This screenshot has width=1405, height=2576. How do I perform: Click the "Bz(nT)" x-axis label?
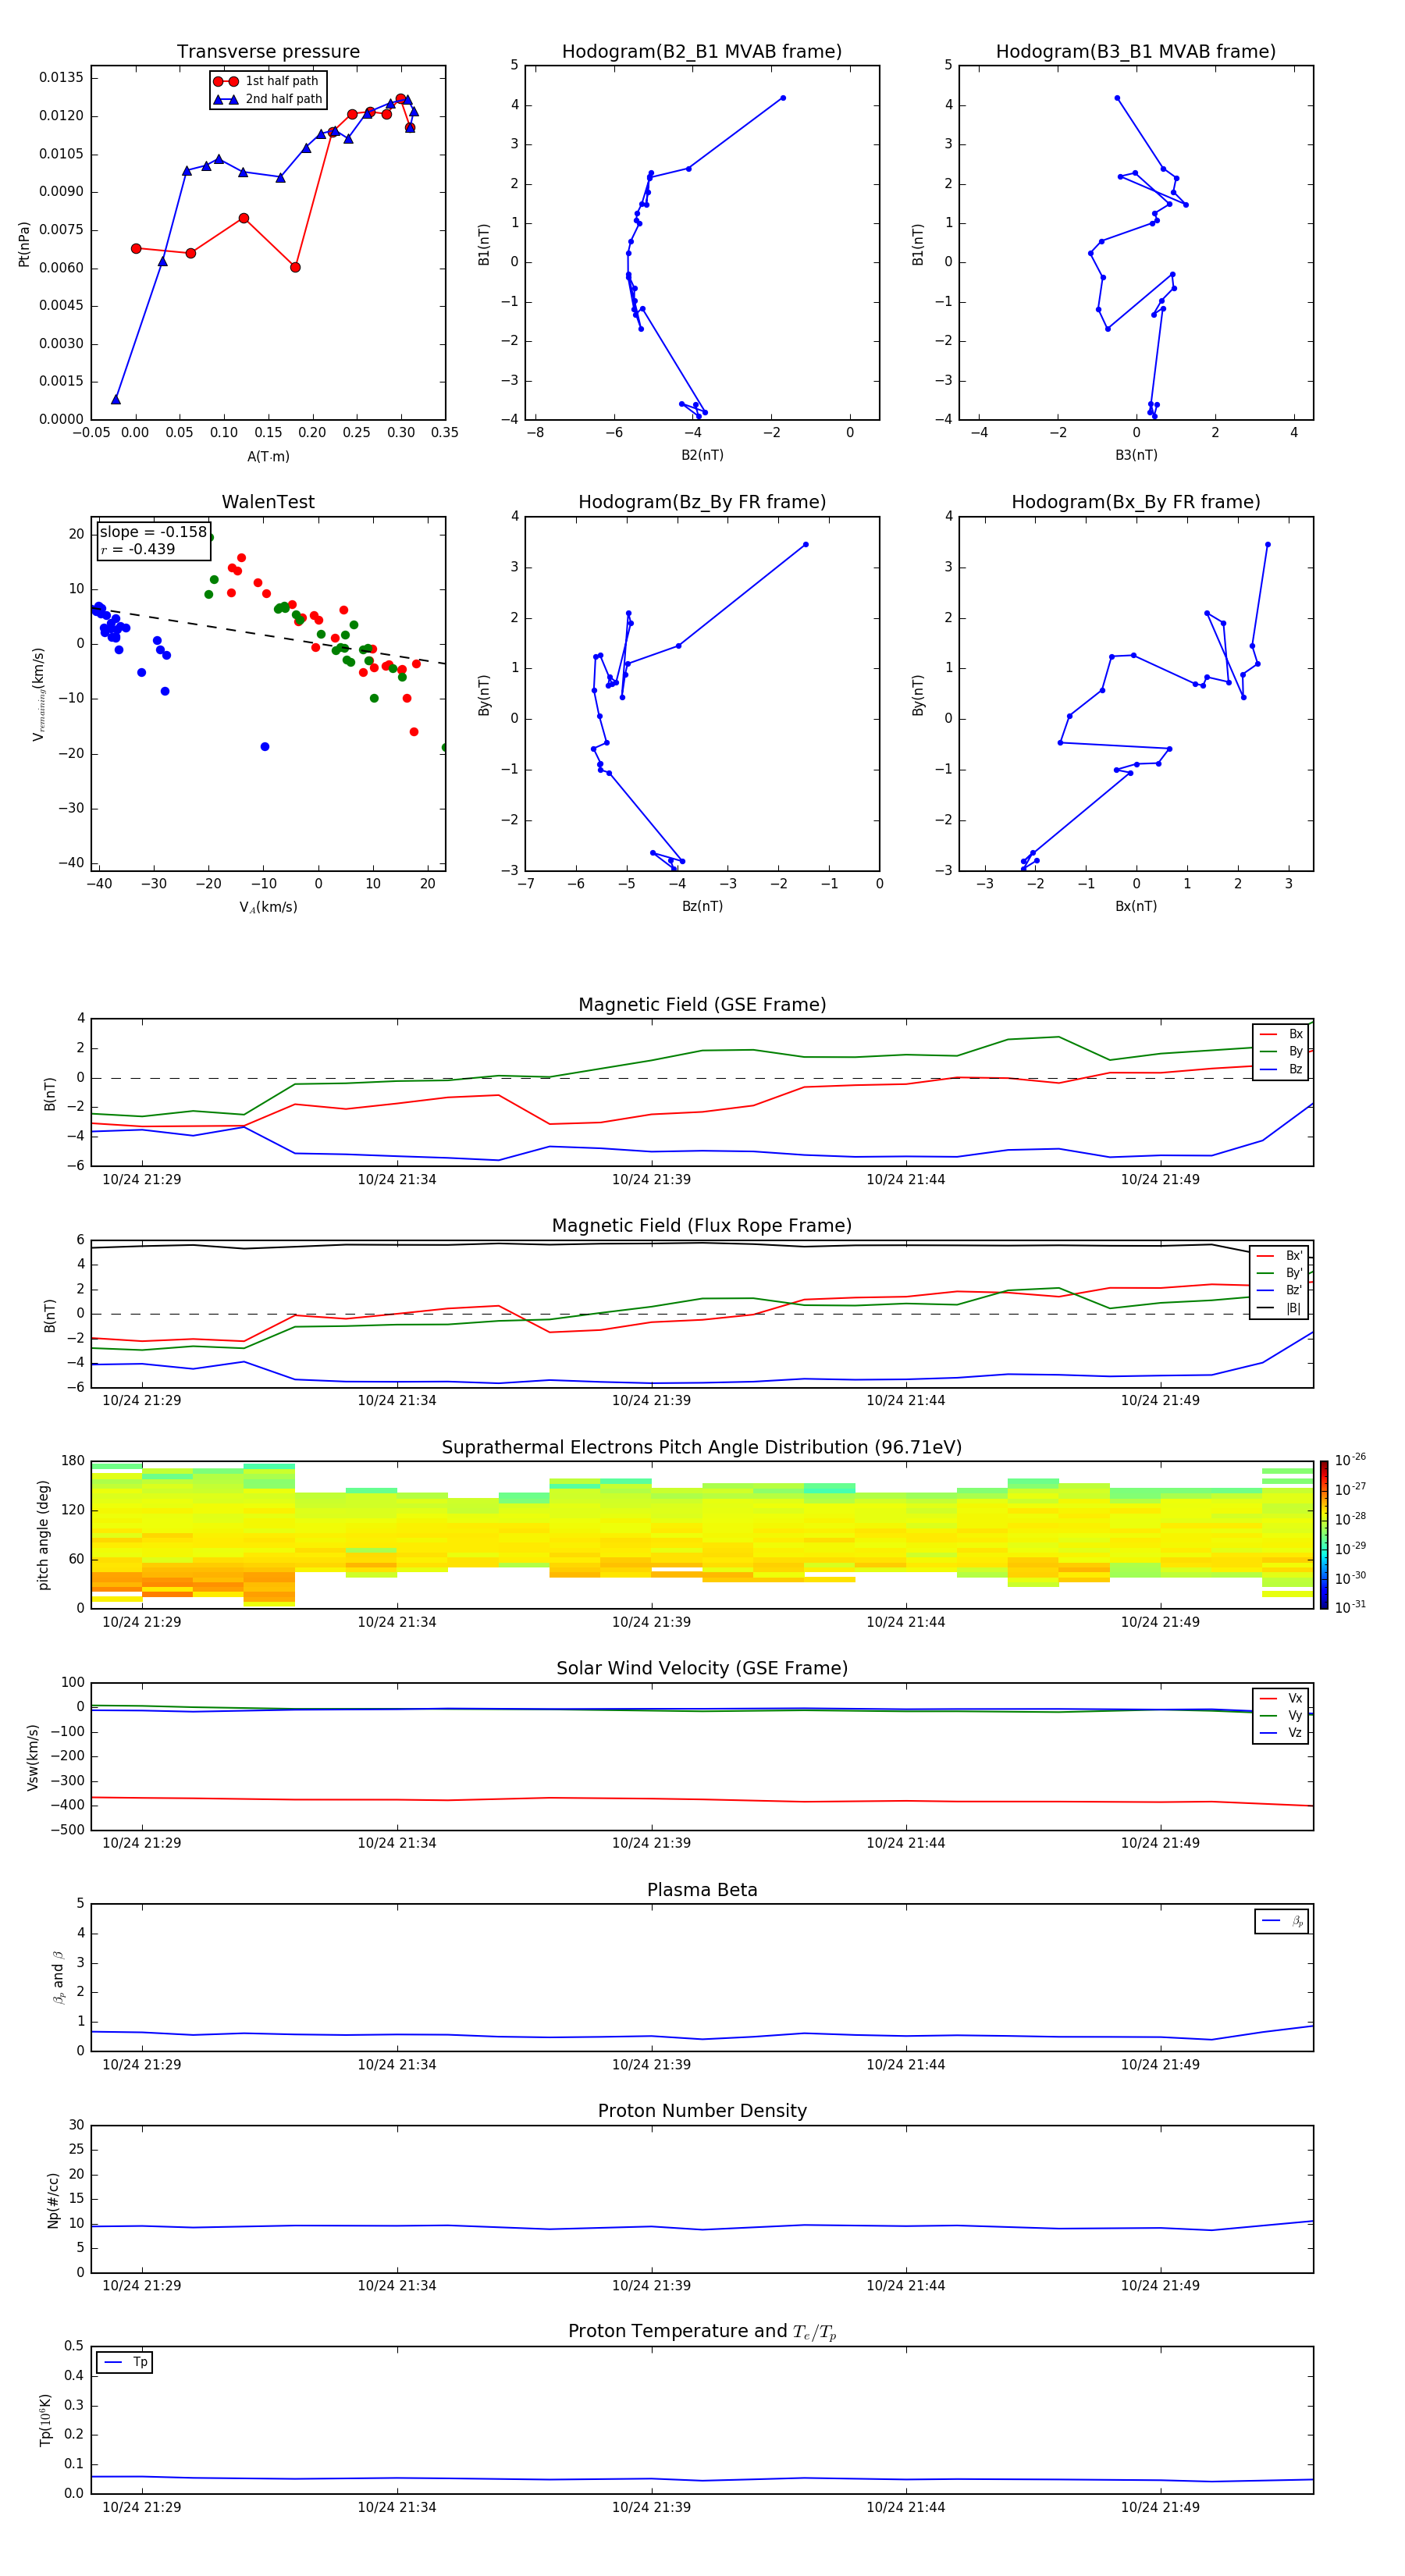pos(702,906)
